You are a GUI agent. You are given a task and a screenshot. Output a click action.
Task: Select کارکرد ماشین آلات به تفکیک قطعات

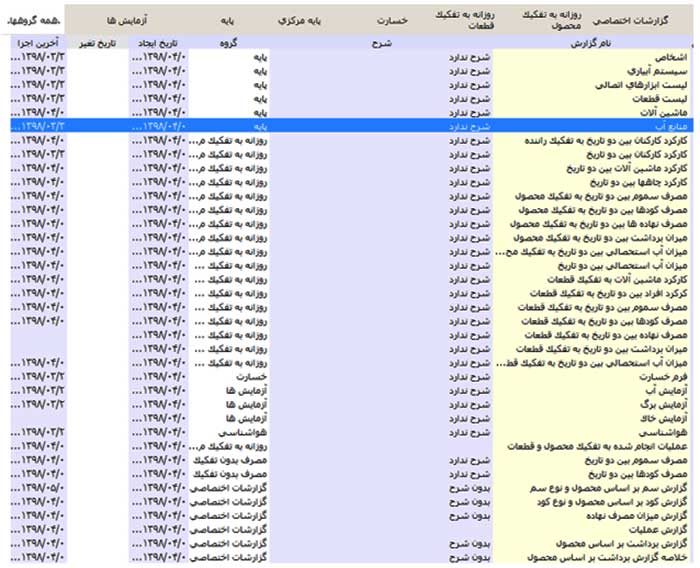pyautogui.click(x=617, y=280)
